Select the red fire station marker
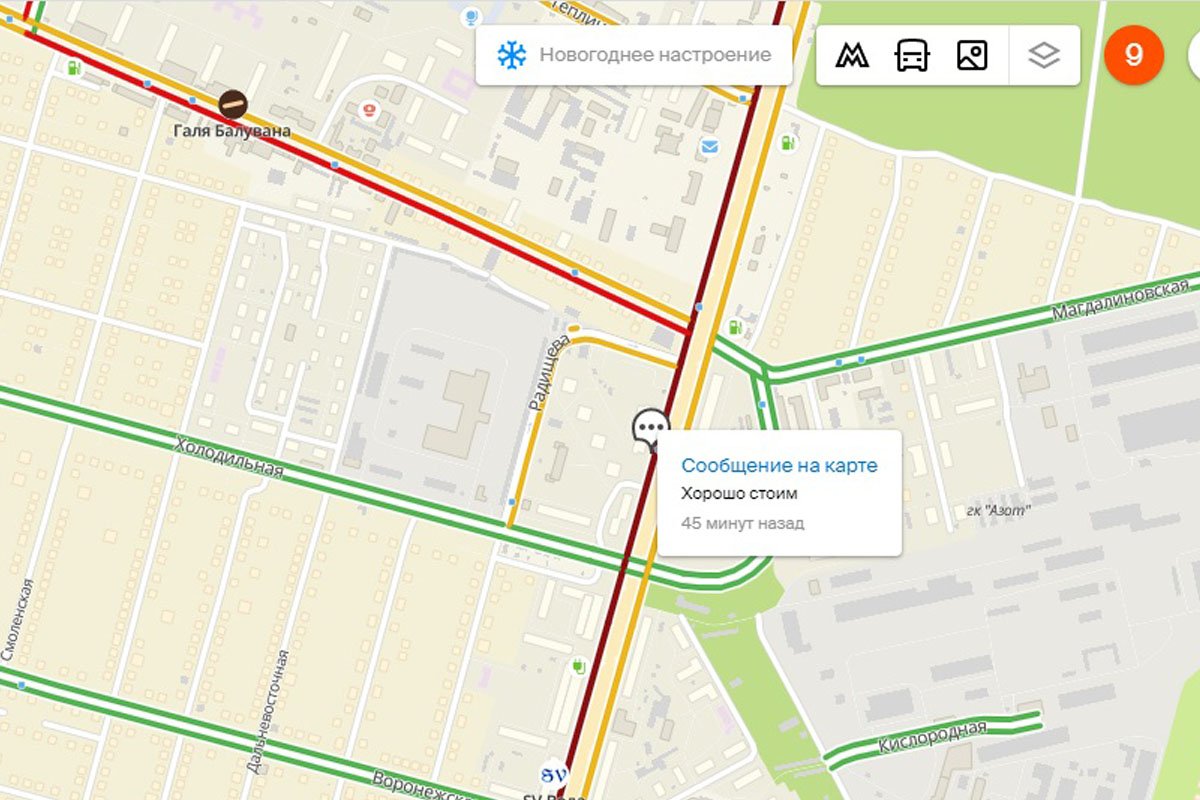 (x=371, y=108)
